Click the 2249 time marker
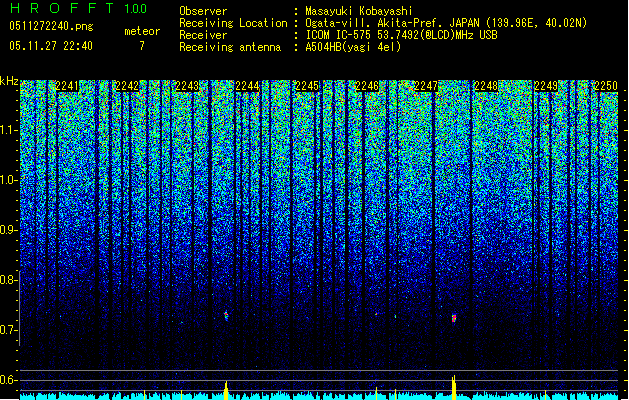This screenshot has width=629, height=400. coord(546,86)
